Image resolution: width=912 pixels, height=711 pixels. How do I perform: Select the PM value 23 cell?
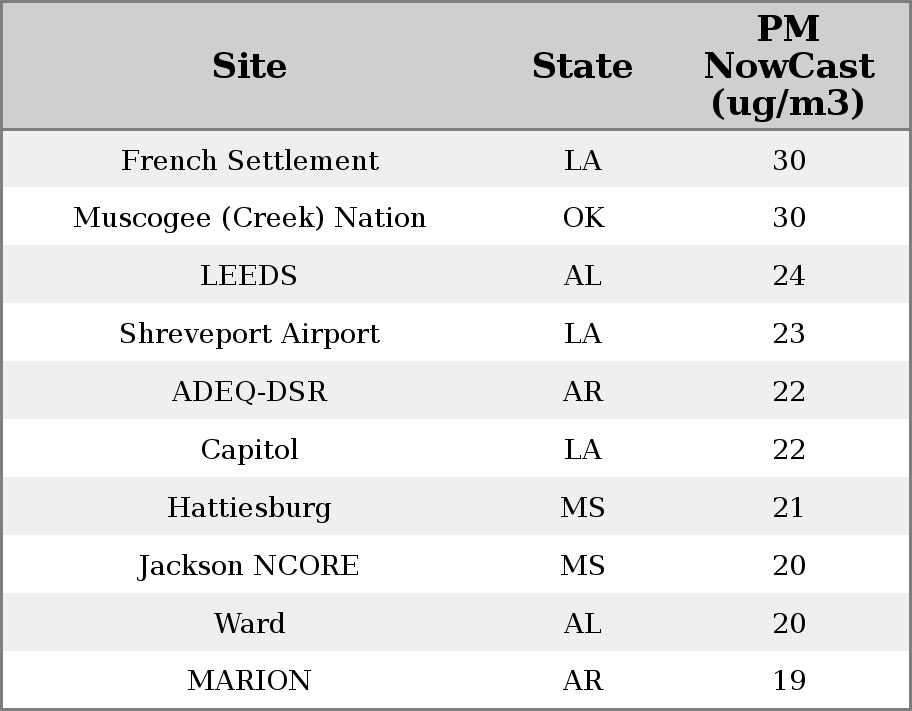point(789,334)
